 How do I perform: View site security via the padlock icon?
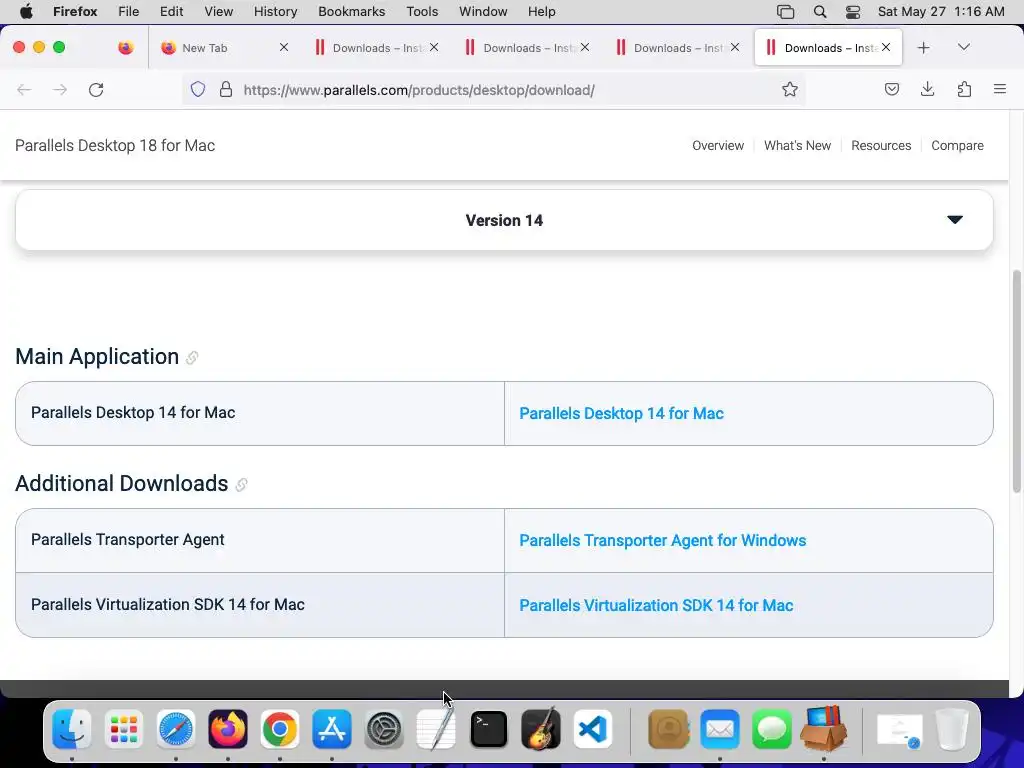click(x=226, y=89)
